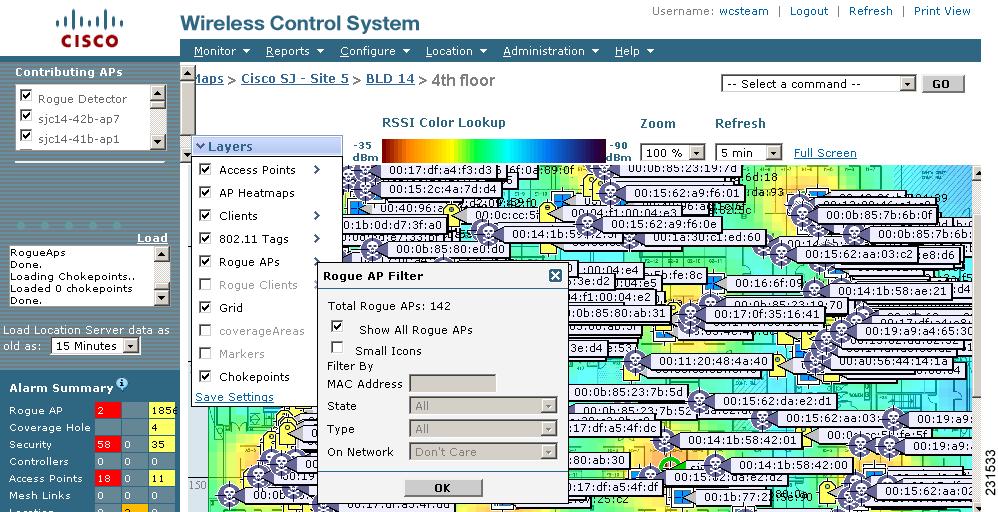Image resolution: width=998 pixels, height=512 pixels.
Task: Go to the Cisco SJ - Site 5 breadcrumb
Action: [x=295, y=79]
